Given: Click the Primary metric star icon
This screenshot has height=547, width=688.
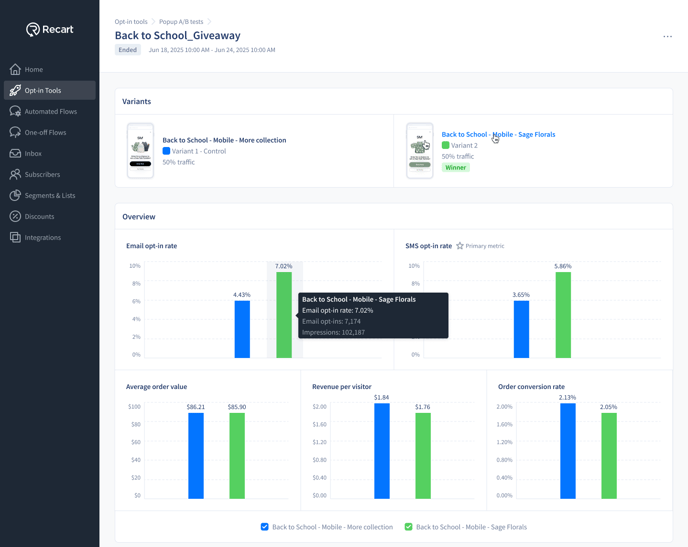Looking at the screenshot, I should coord(460,246).
